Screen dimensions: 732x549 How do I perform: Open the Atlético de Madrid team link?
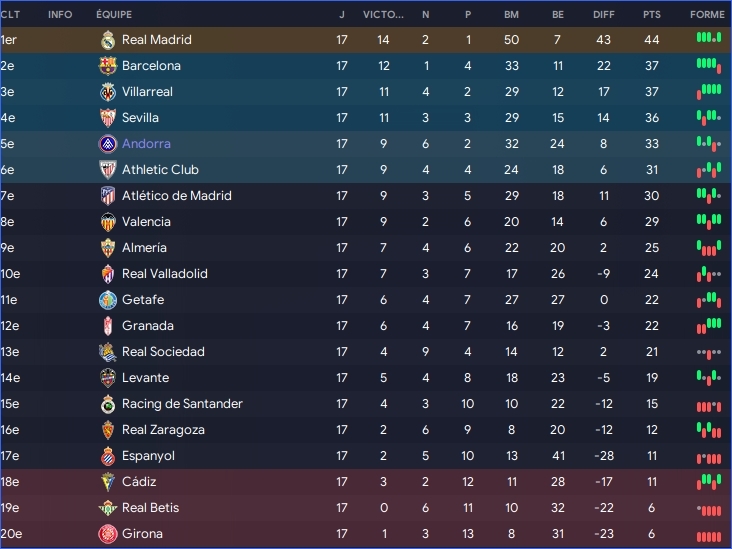click(176, 196)
